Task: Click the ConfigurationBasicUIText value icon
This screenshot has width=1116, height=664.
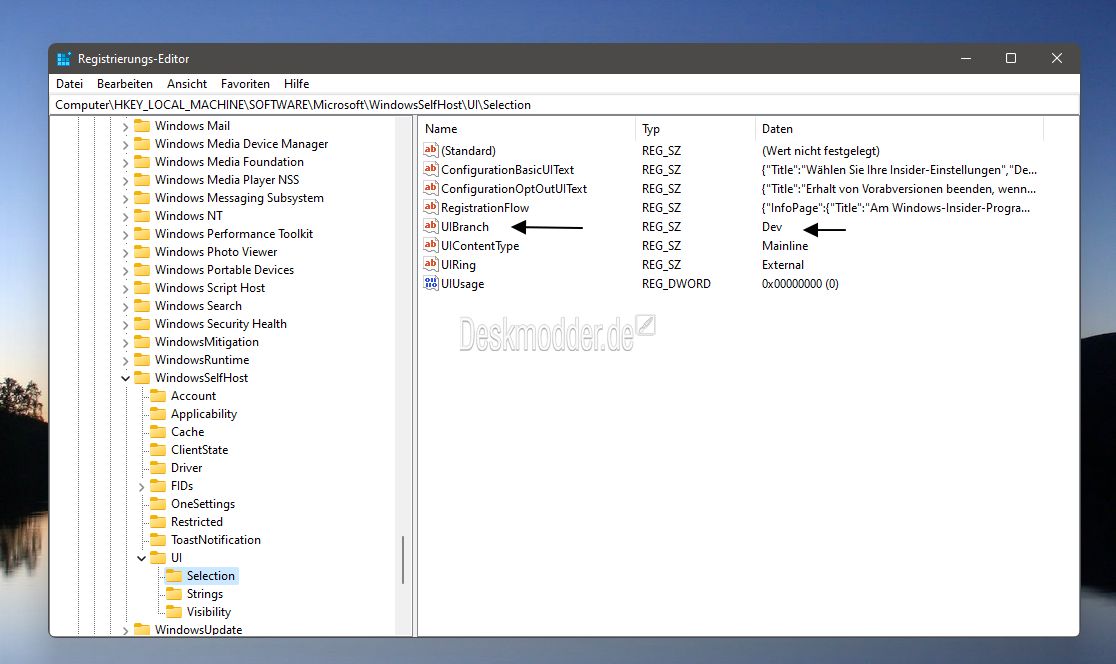Action: pyautogui.click(x=431, y=169)
